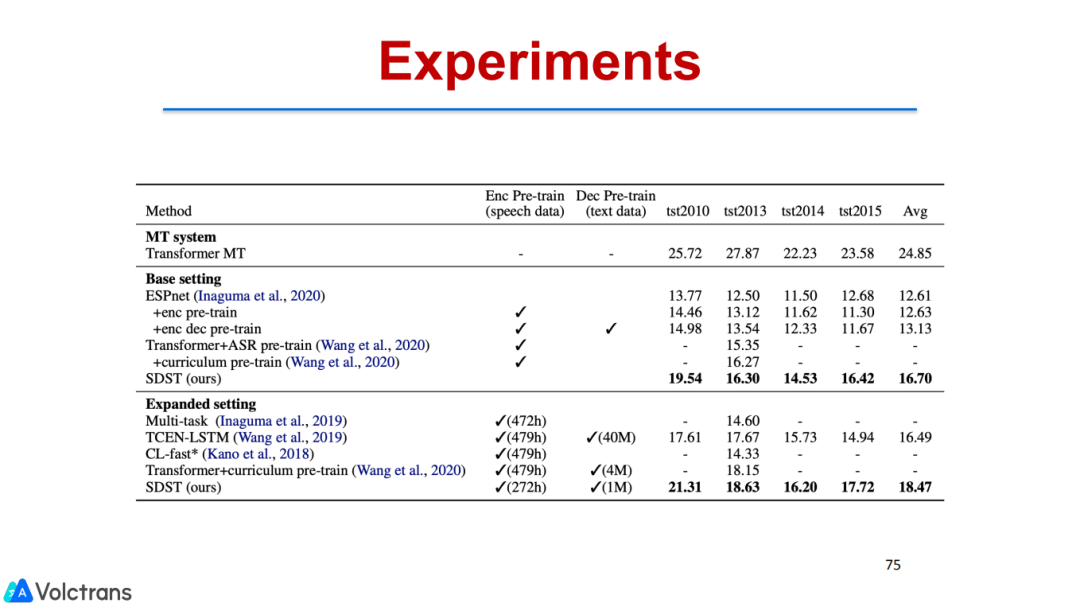Viewport: 1080px width, 607px height.
Task: Click the 13.77 tst2010 value for ESPnet
Action: [x=685, y=296]
